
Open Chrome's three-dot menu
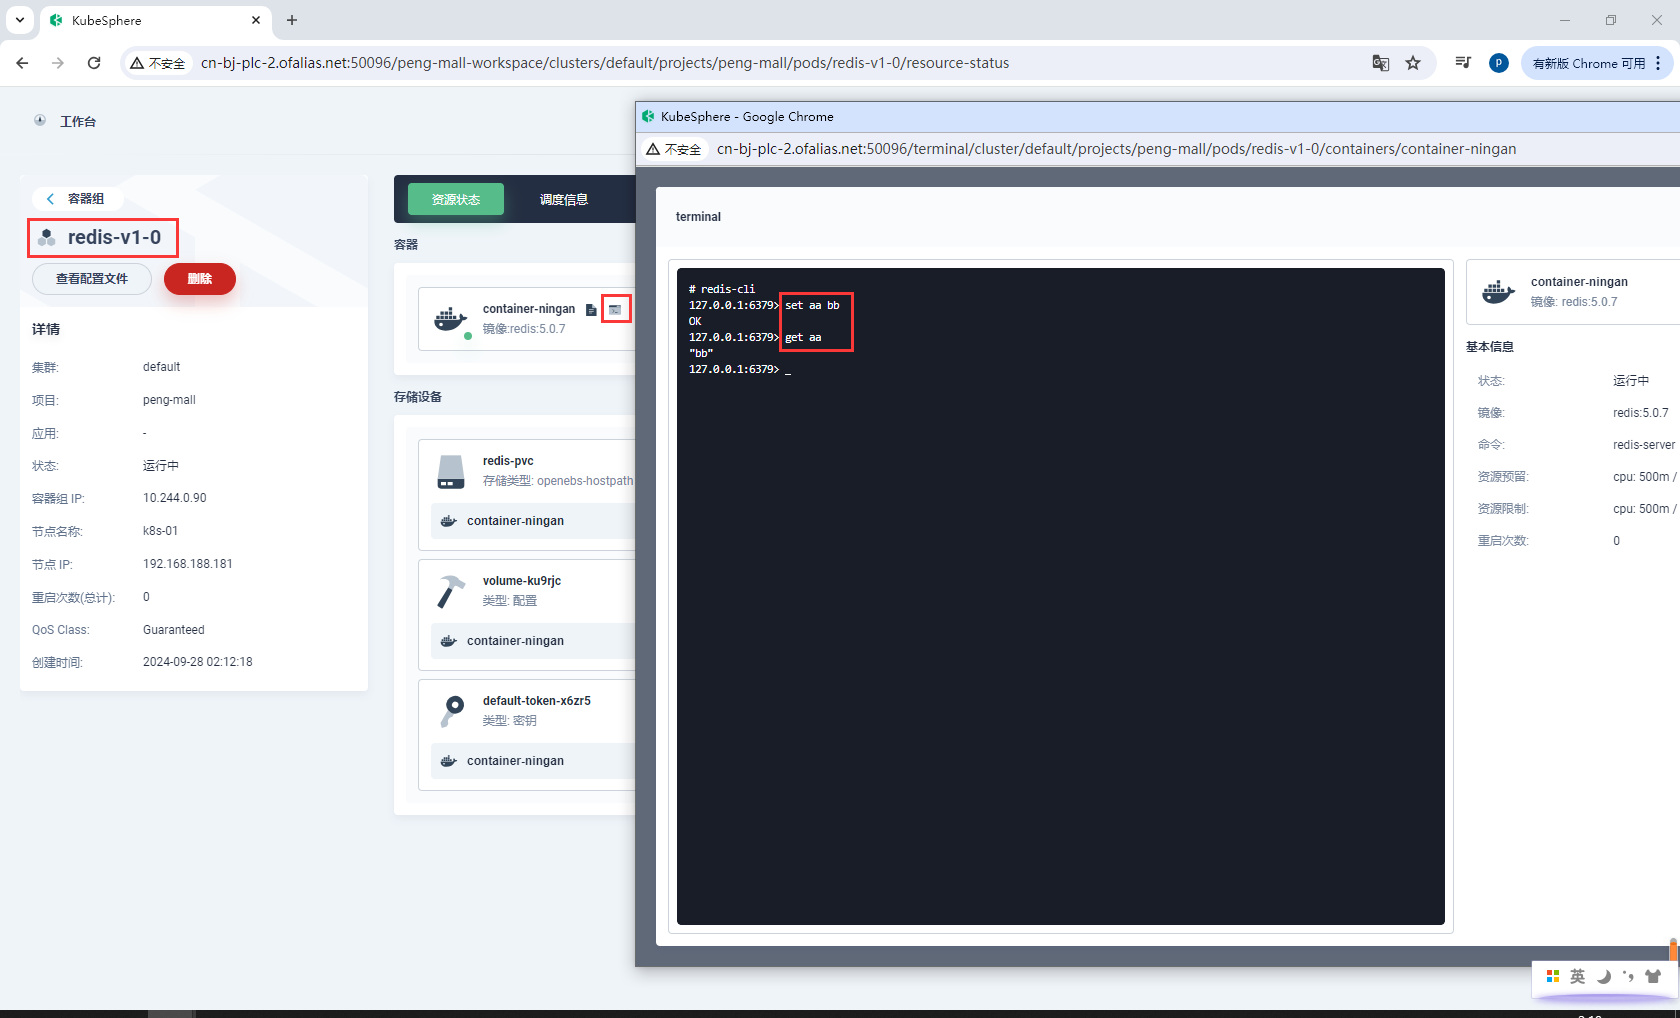[x=1658, y=63]
